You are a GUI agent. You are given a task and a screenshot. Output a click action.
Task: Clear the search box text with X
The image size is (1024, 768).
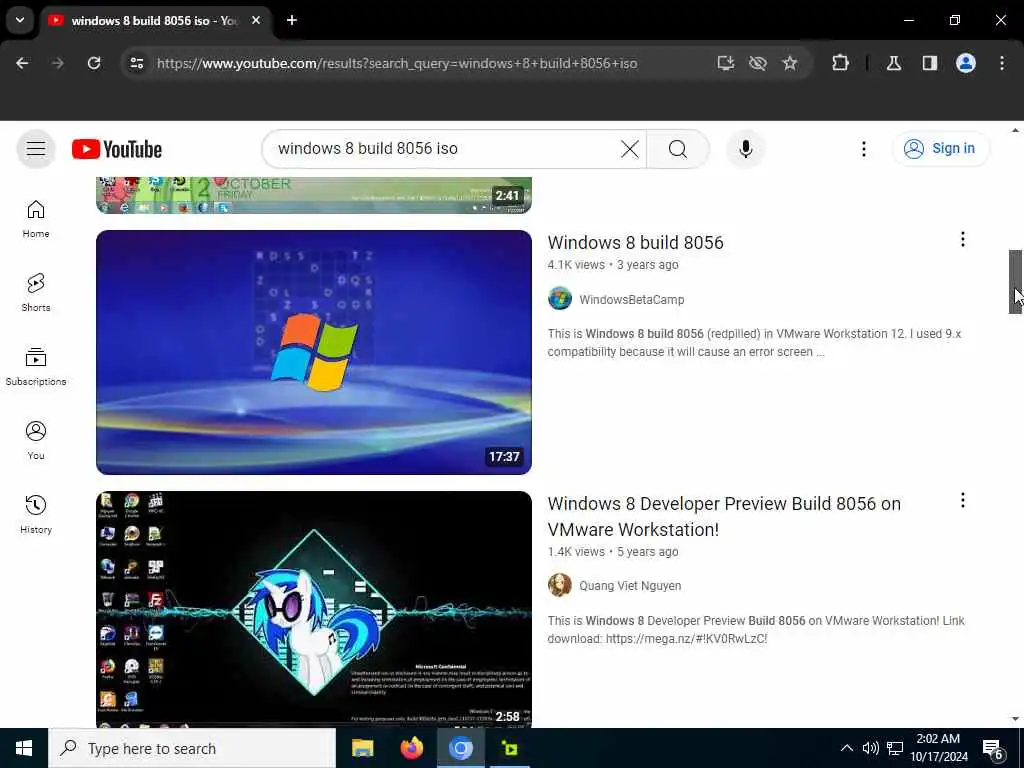pos(630,149)
